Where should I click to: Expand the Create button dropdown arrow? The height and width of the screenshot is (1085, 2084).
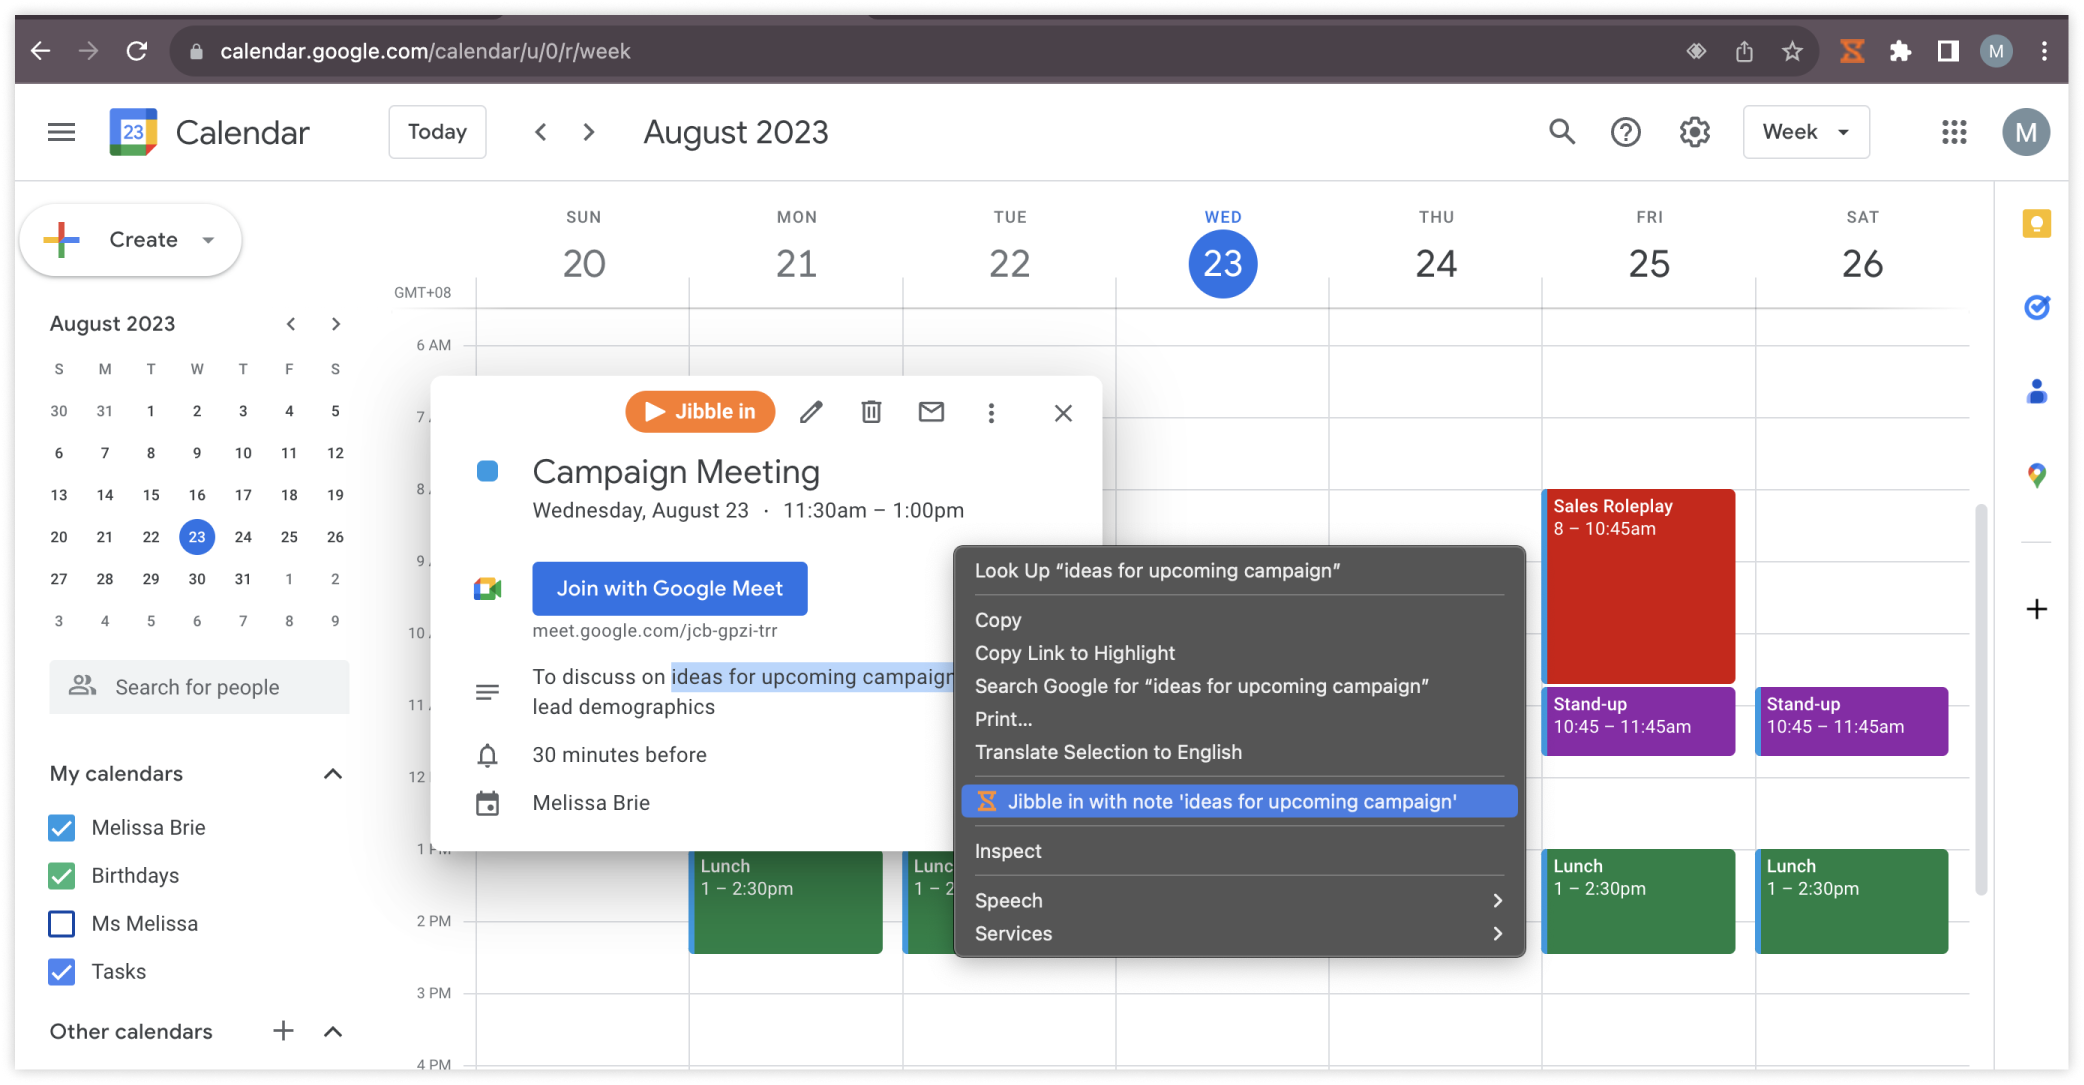(208, 240)
